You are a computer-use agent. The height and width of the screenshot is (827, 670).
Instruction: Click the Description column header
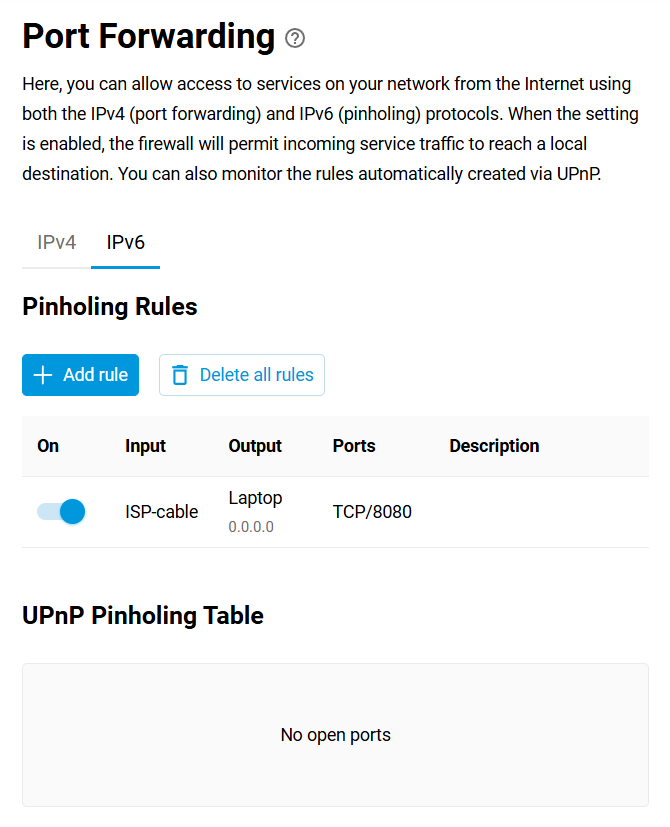click(x=494, y=446)
